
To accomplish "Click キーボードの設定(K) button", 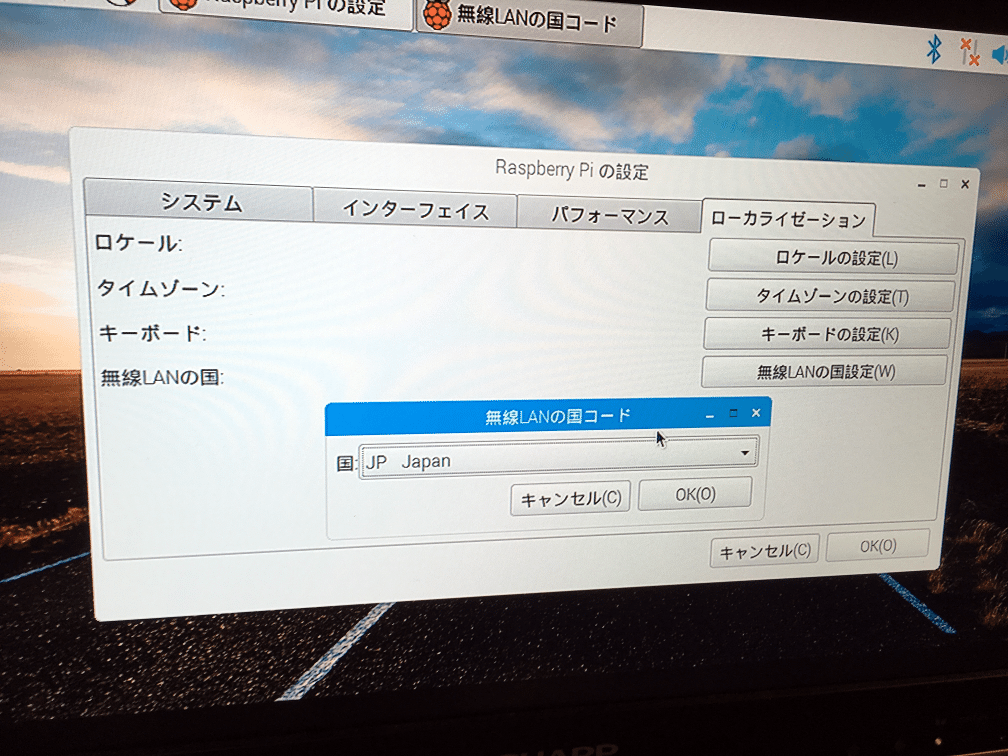I will [828, 334].
